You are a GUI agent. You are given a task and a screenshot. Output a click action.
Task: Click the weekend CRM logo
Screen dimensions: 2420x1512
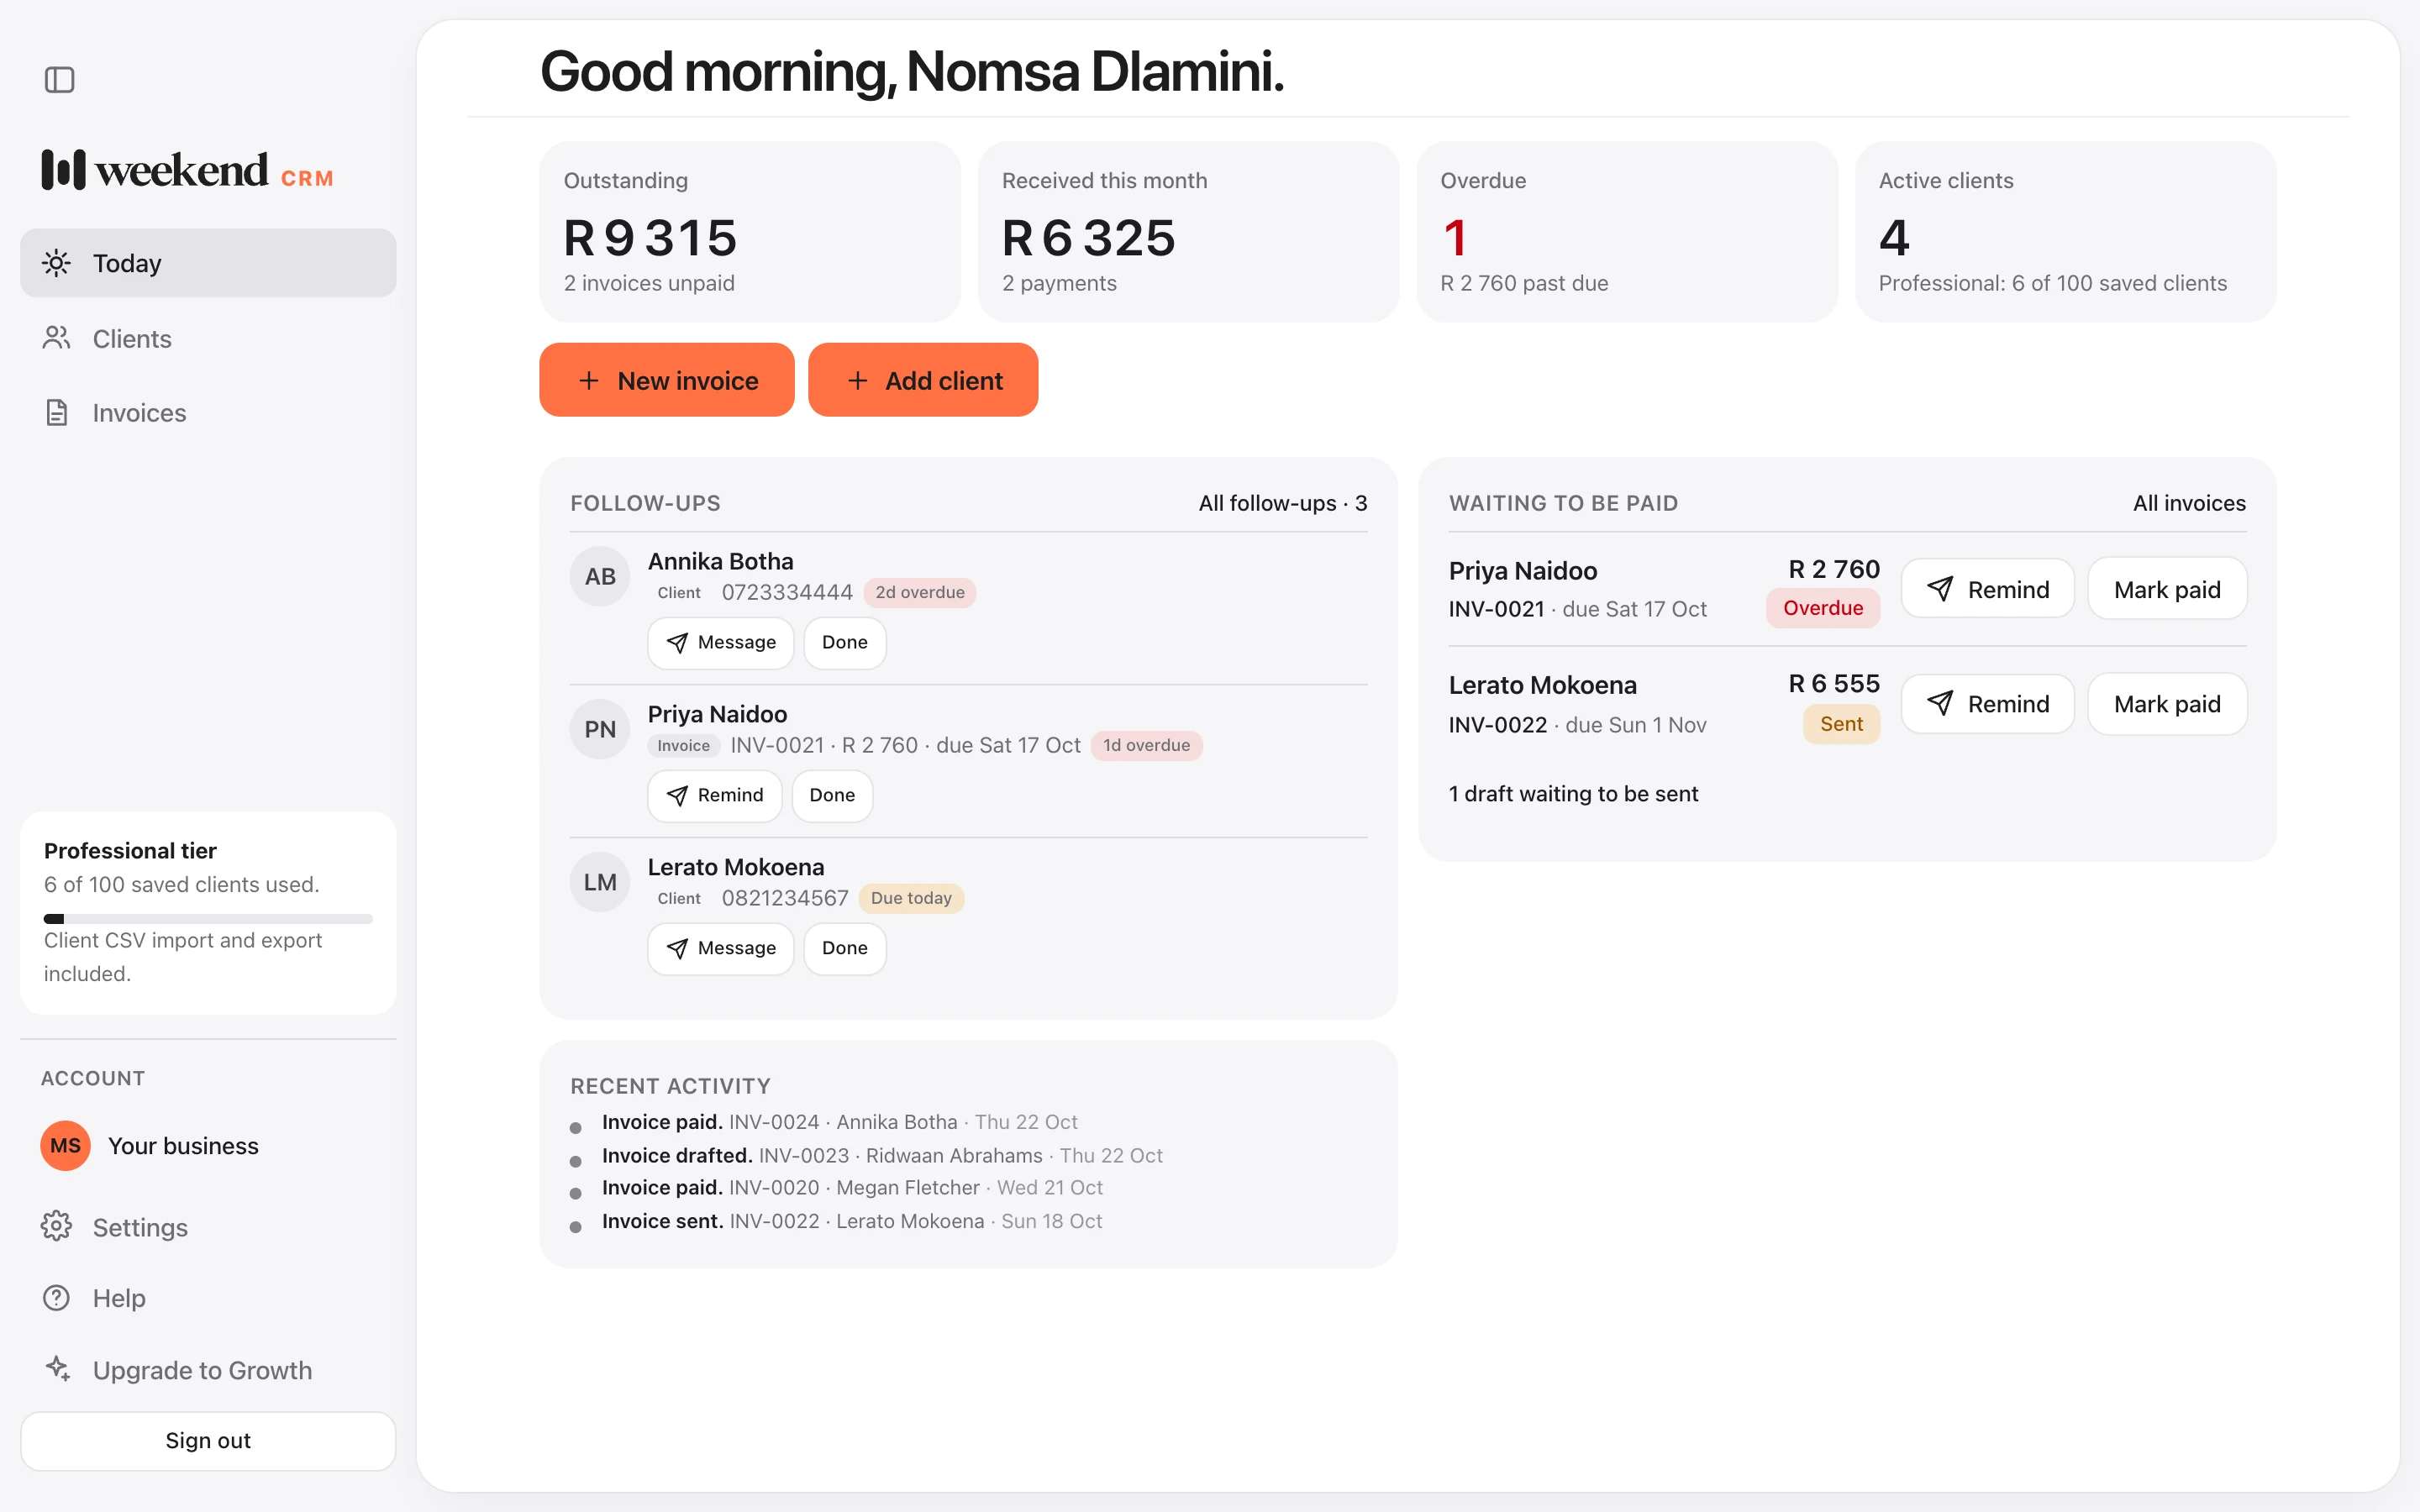pos(188,170)
